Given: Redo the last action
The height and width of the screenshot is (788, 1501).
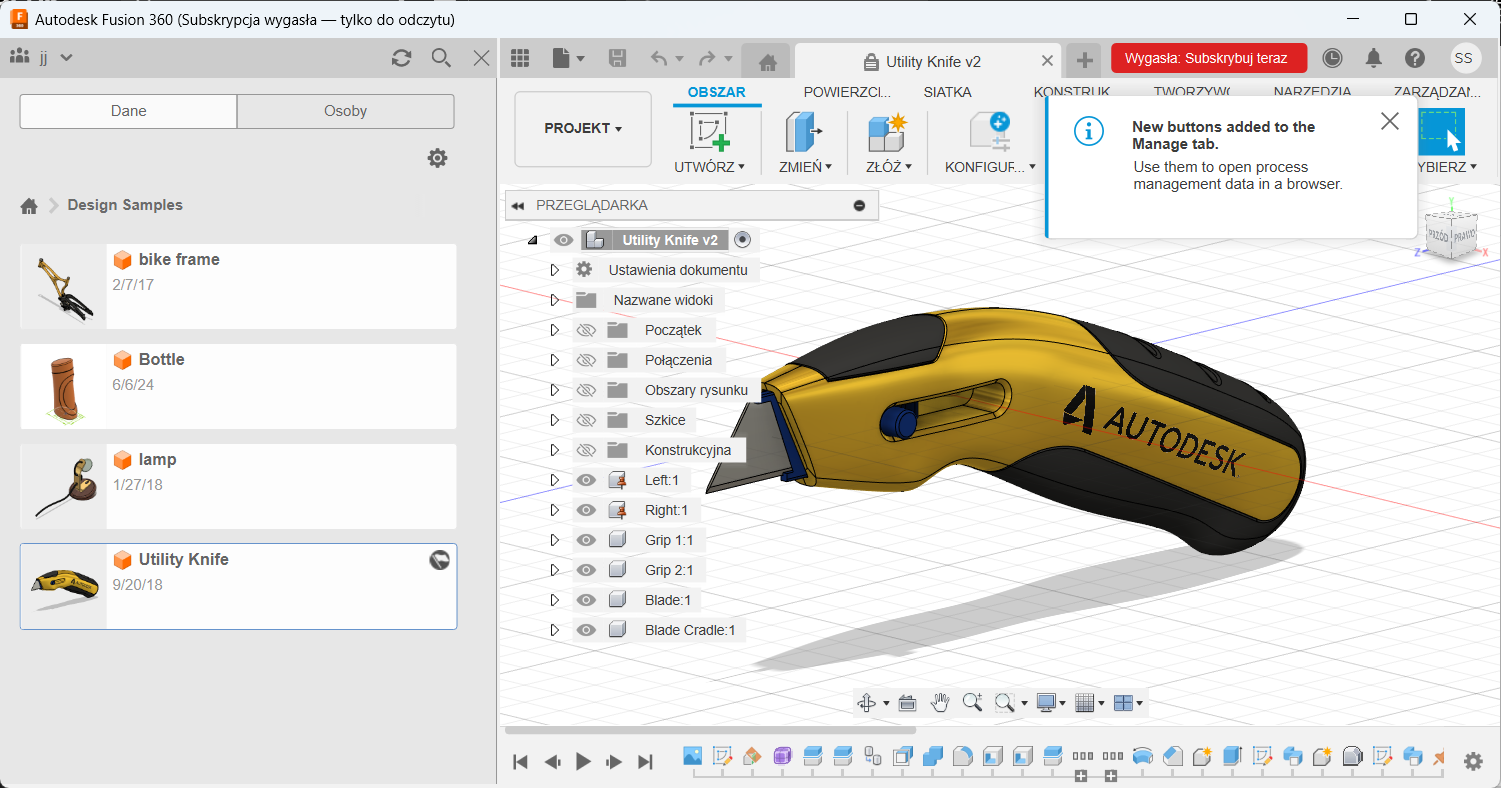Looking at the screenshot, I should 707,58.
